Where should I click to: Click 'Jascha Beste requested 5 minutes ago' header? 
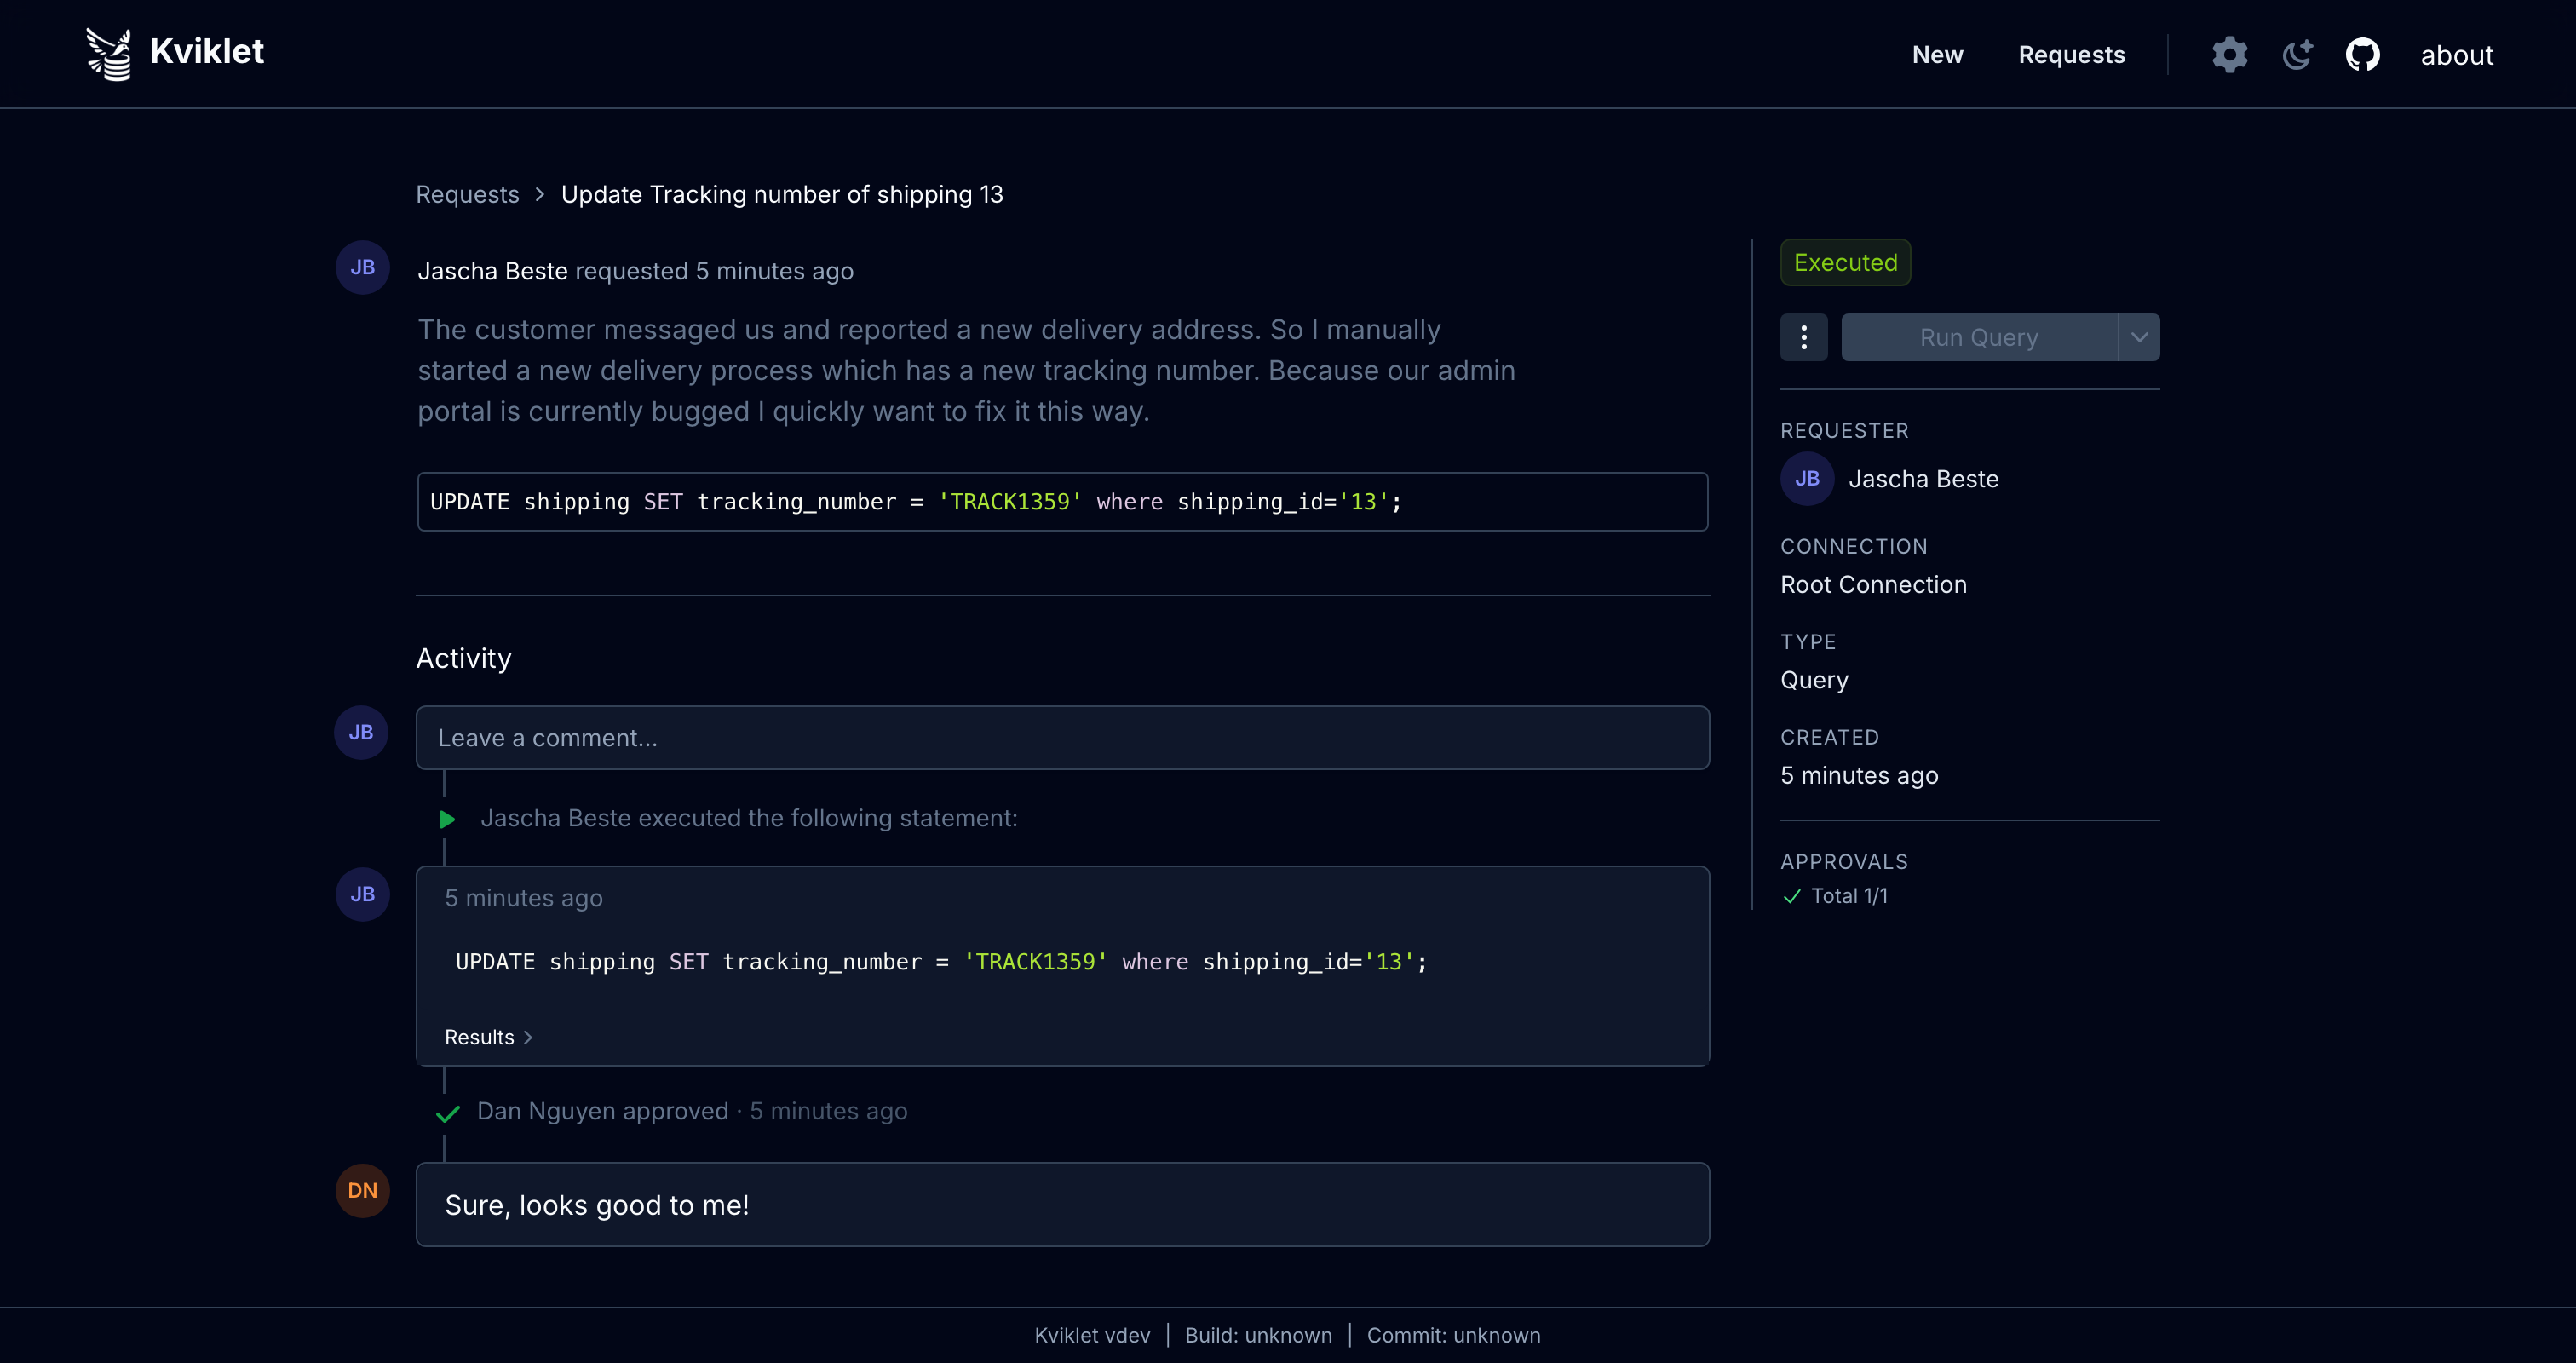coord(635,271)
